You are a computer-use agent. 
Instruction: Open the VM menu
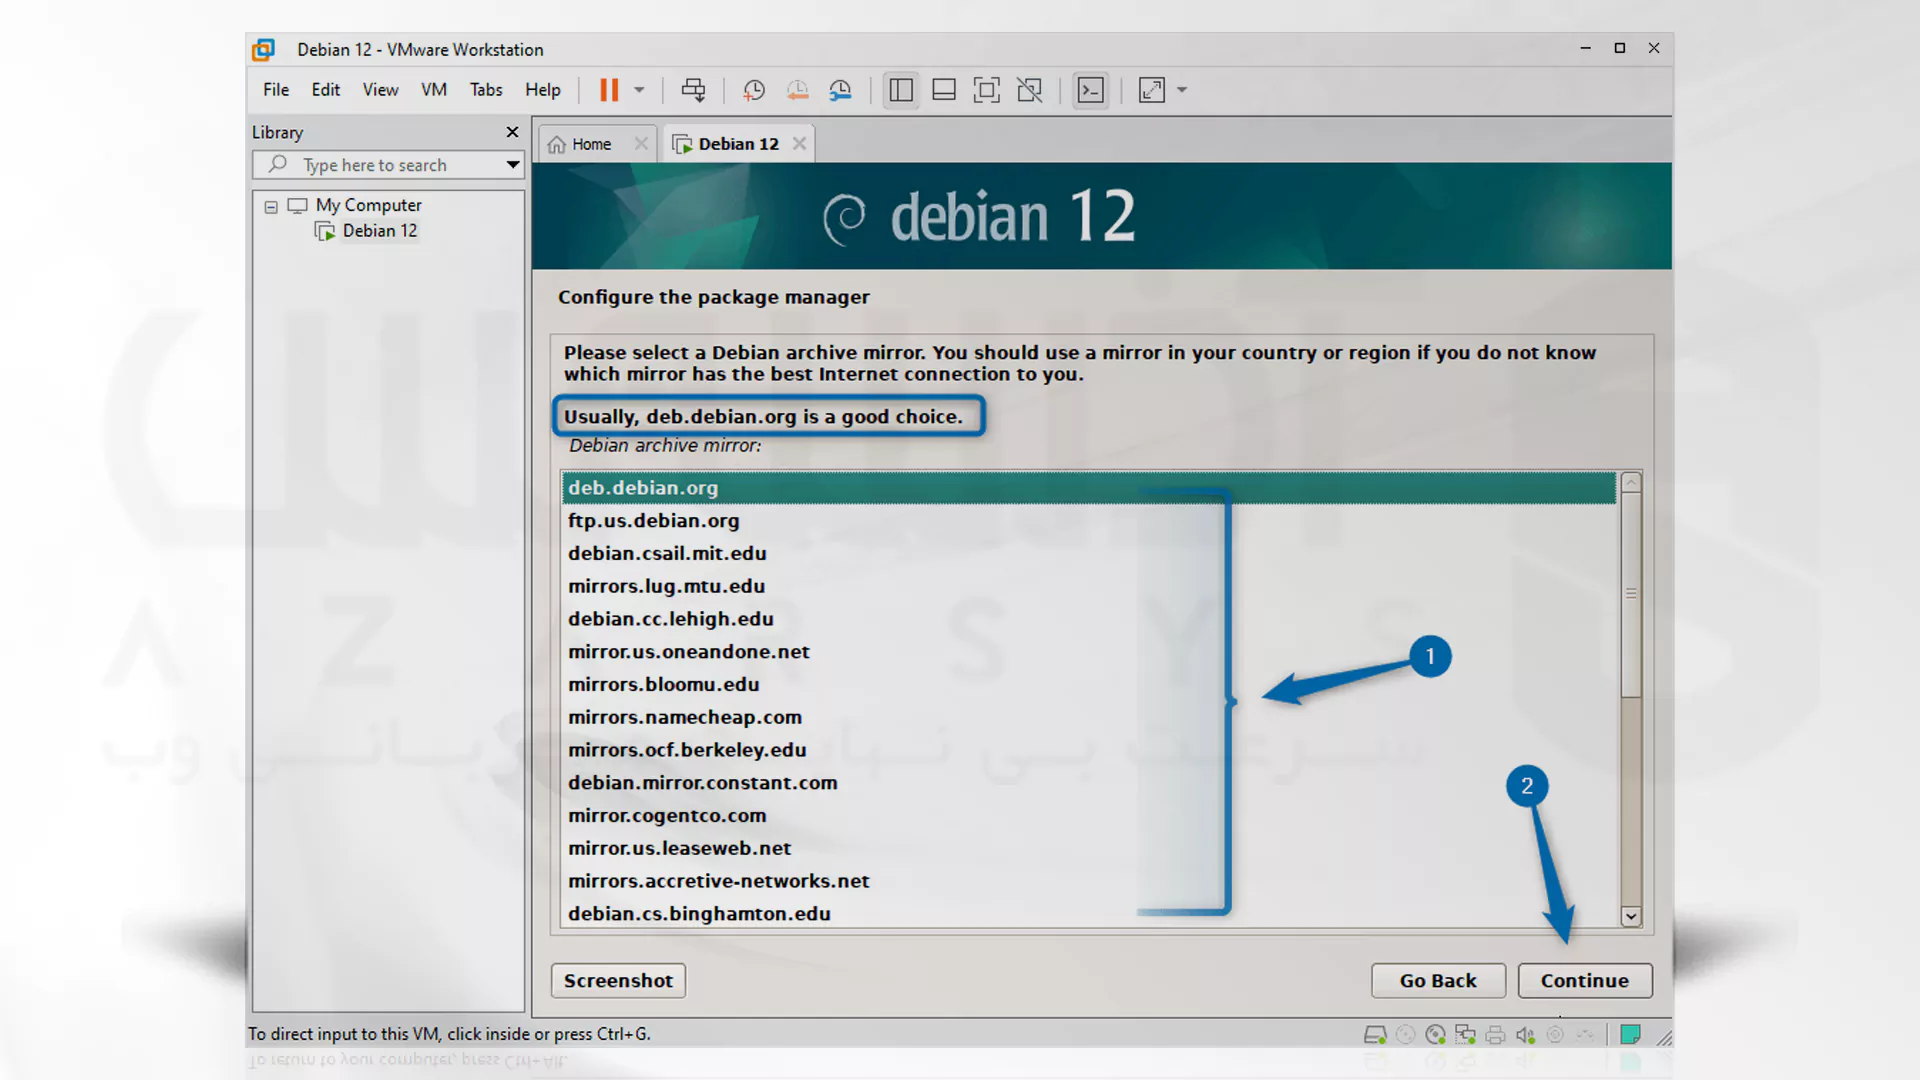434,90
